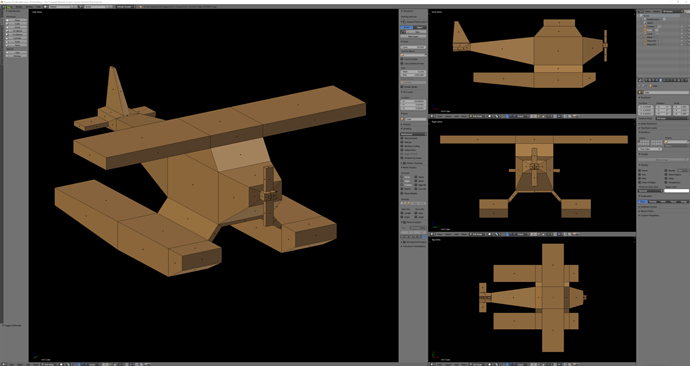Open the Maximum Draw Type dropdown

(x=650, y=191)
